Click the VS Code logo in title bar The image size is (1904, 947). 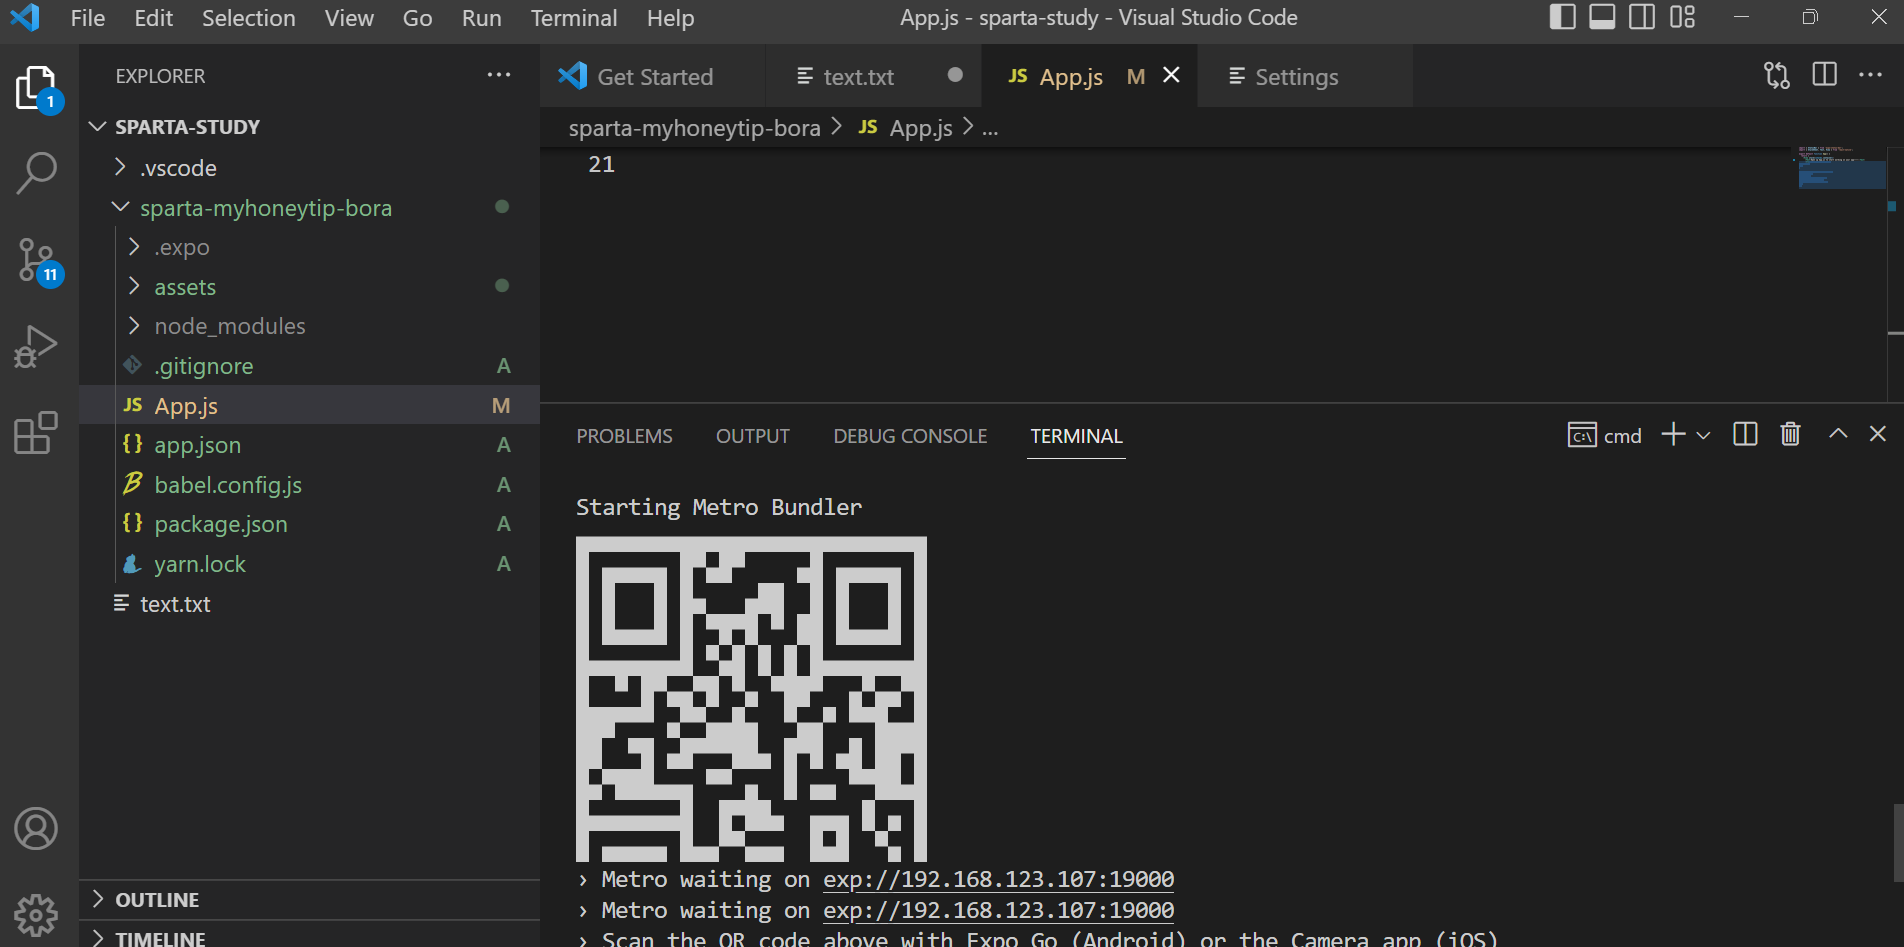tap(24, 18)
